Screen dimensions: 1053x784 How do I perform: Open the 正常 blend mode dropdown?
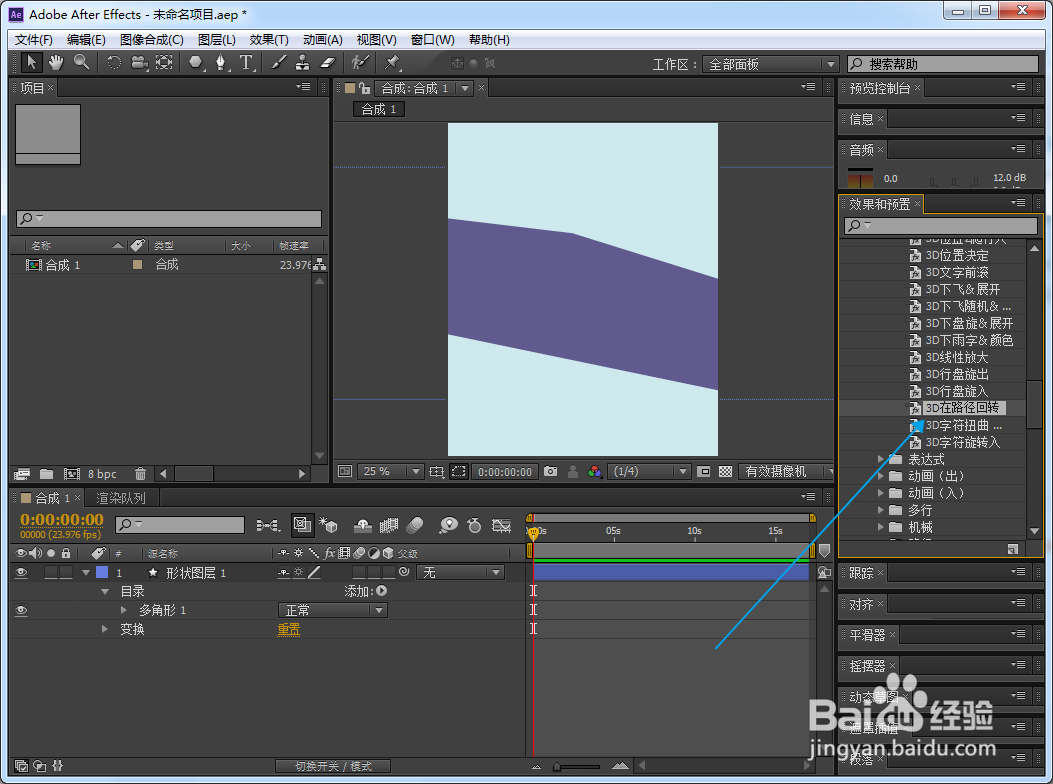point(333,610)
